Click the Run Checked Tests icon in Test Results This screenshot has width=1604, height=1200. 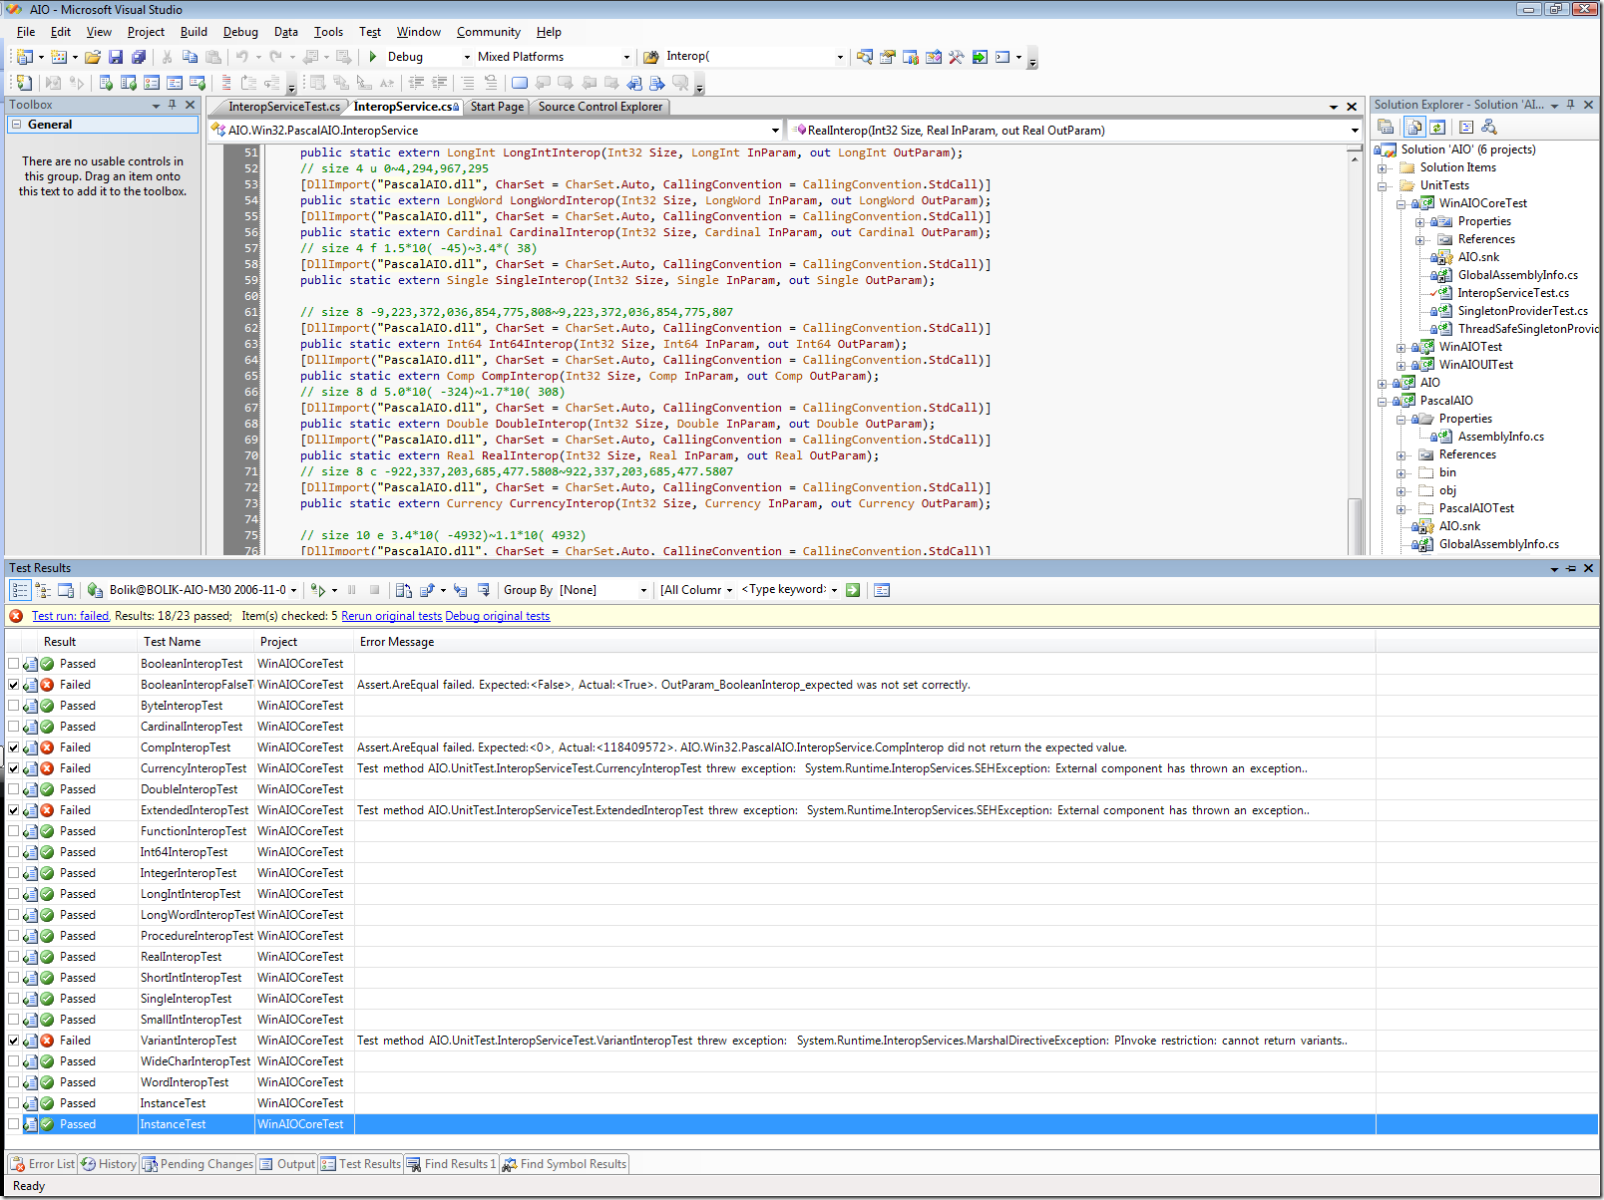[318, 590]
